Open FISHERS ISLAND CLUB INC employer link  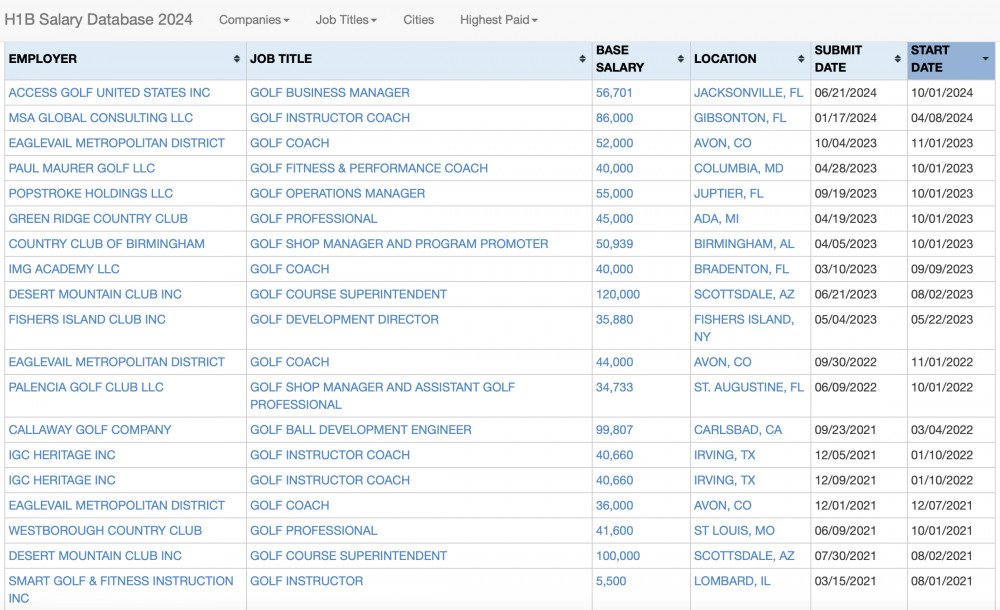pos(87,320)
